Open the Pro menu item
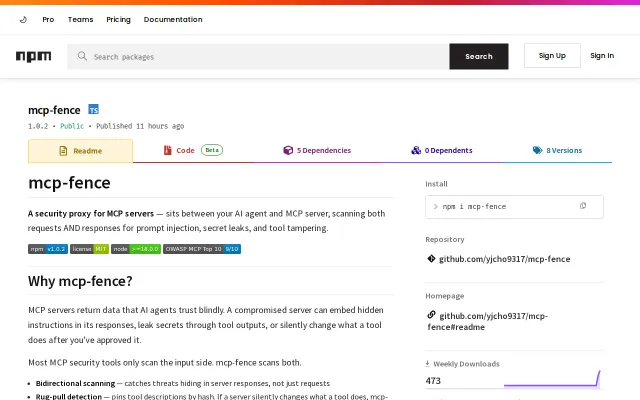 (x=48, y=19)
